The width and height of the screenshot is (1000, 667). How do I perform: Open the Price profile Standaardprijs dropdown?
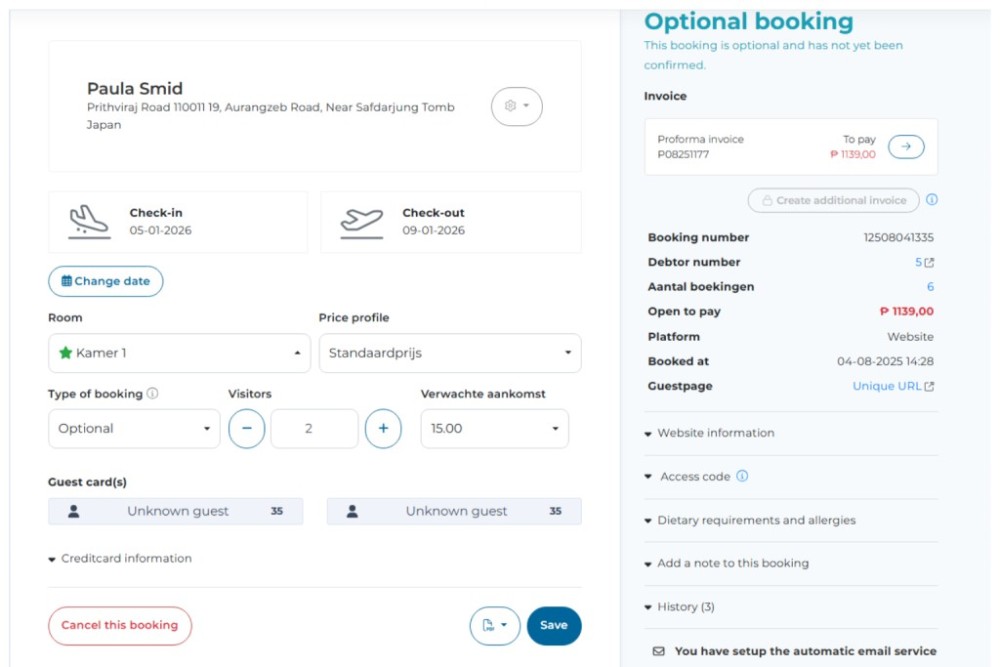coord(449,353)
